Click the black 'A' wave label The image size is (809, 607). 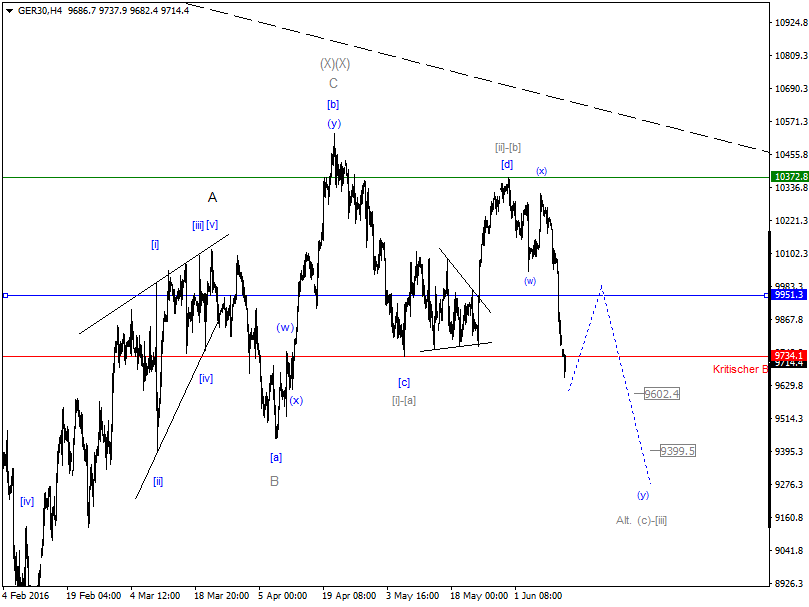tap(211, 199)
